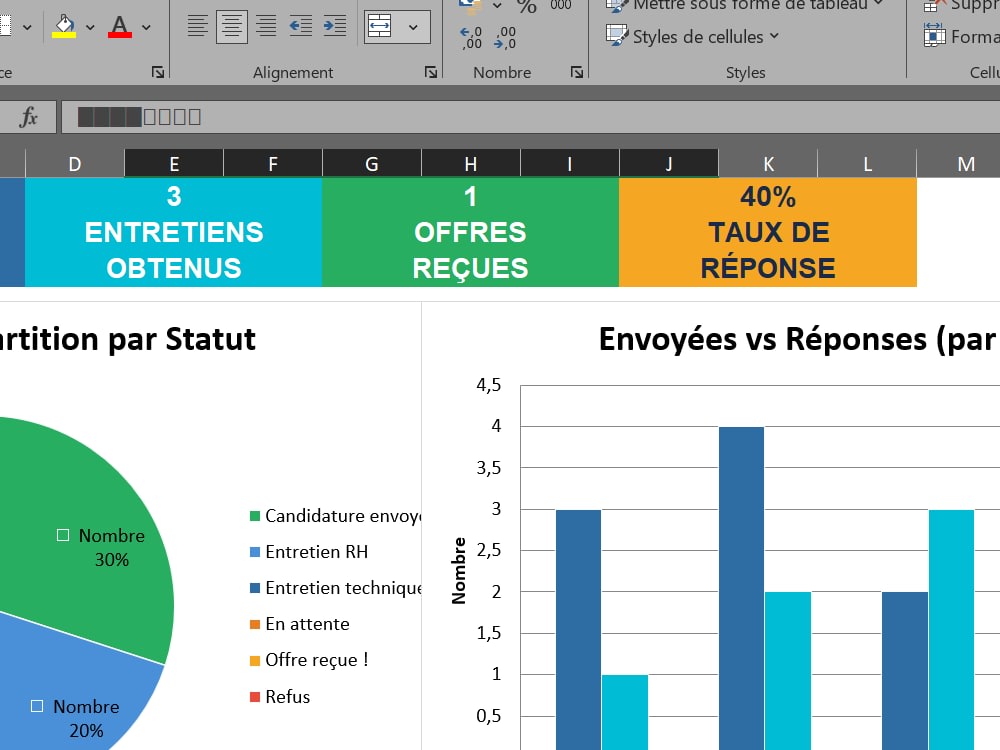Viewport: 1000px width, 750px height.
Task: Decrease indent
Action: click(300, 26)
